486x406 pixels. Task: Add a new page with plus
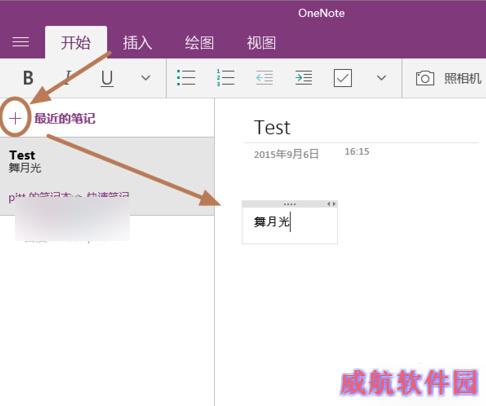[x=15, y=118]
